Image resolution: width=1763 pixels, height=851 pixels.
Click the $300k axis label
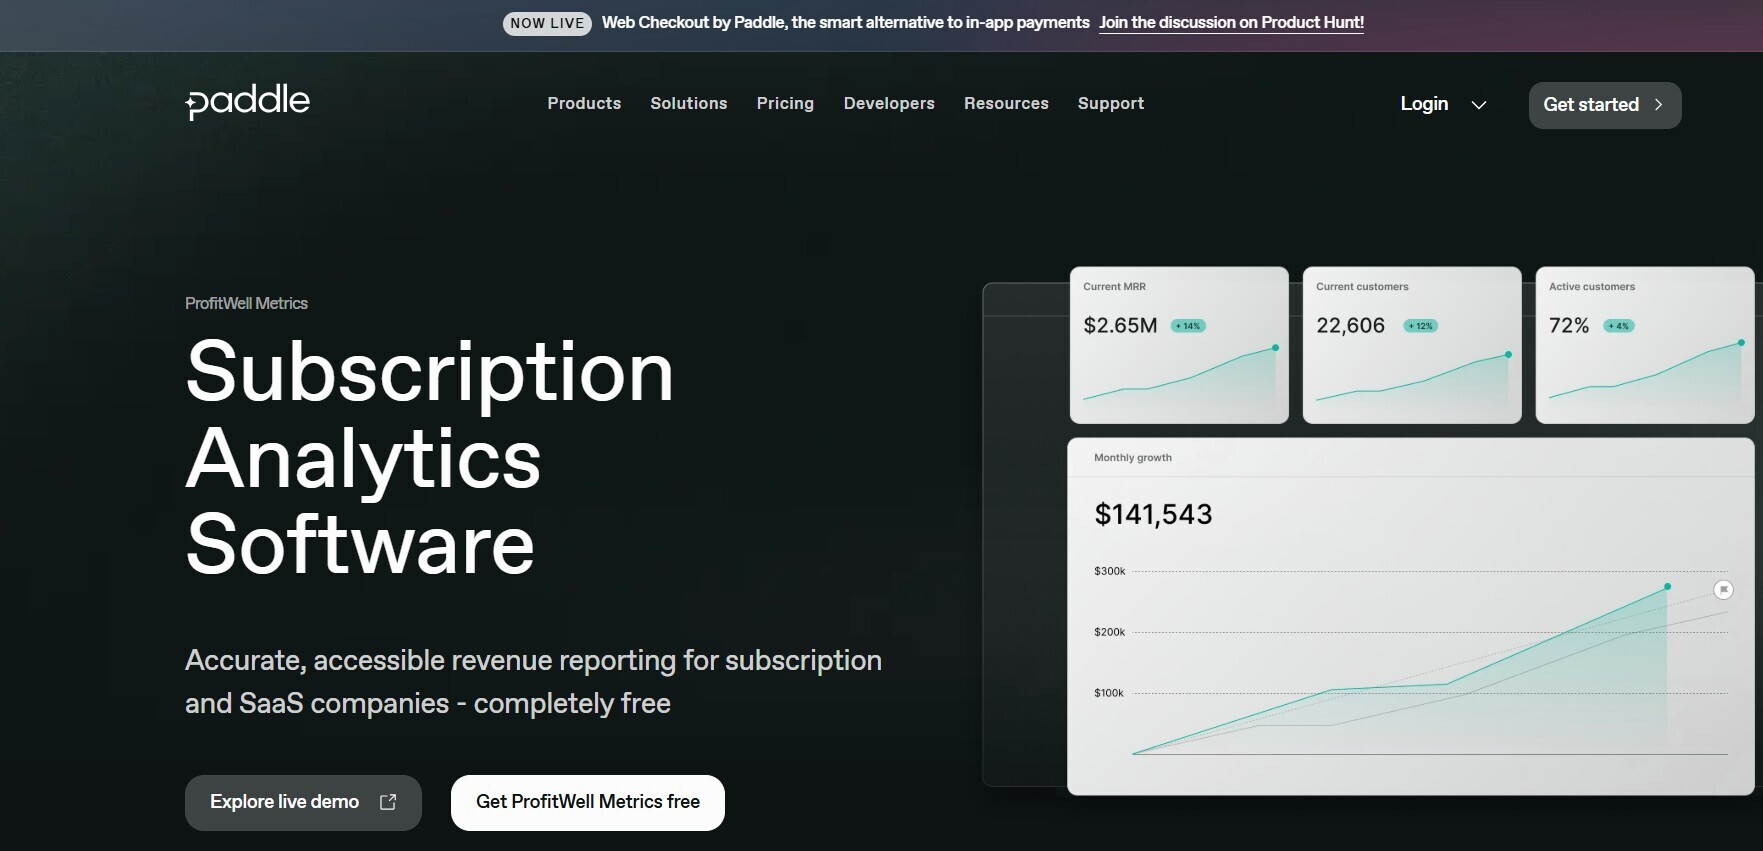(x=1109, y=571)
